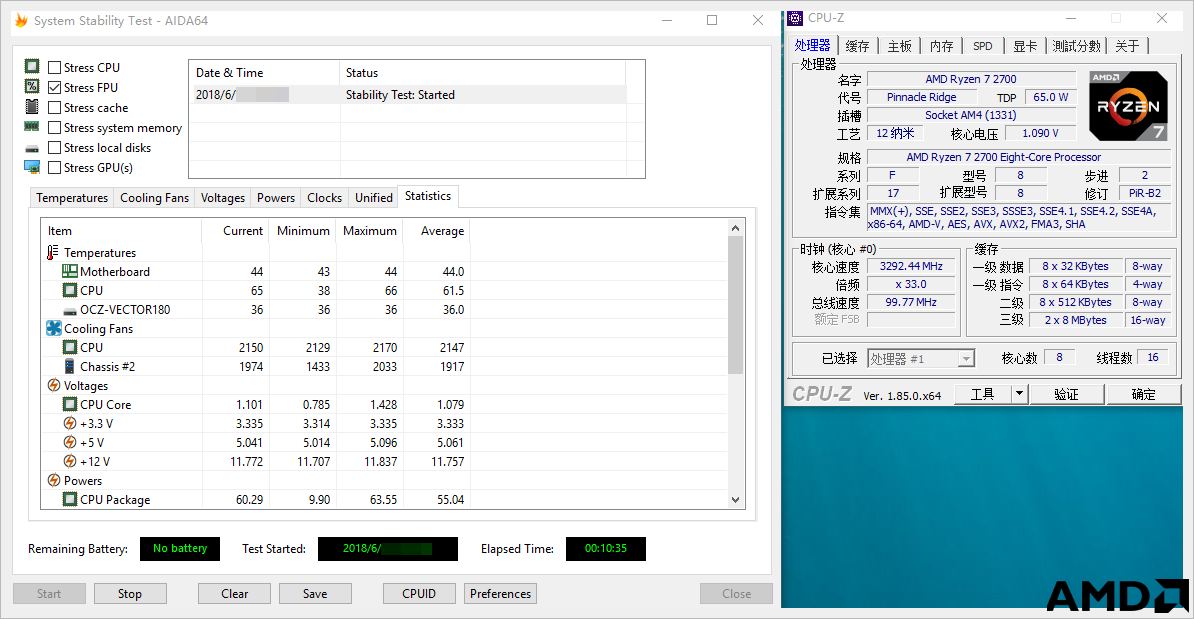
Task: Click the CPU Package row icon
Action: pyautogui.click(x=70, y=499)
